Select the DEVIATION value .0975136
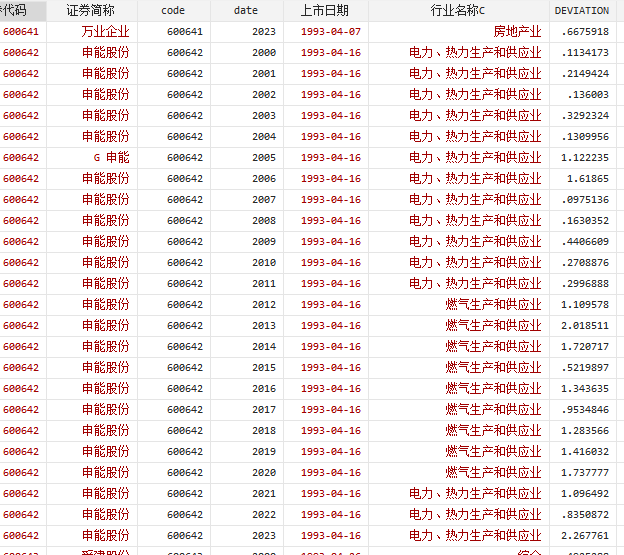Screen dimensions: 624x555 tap(584, 200)
